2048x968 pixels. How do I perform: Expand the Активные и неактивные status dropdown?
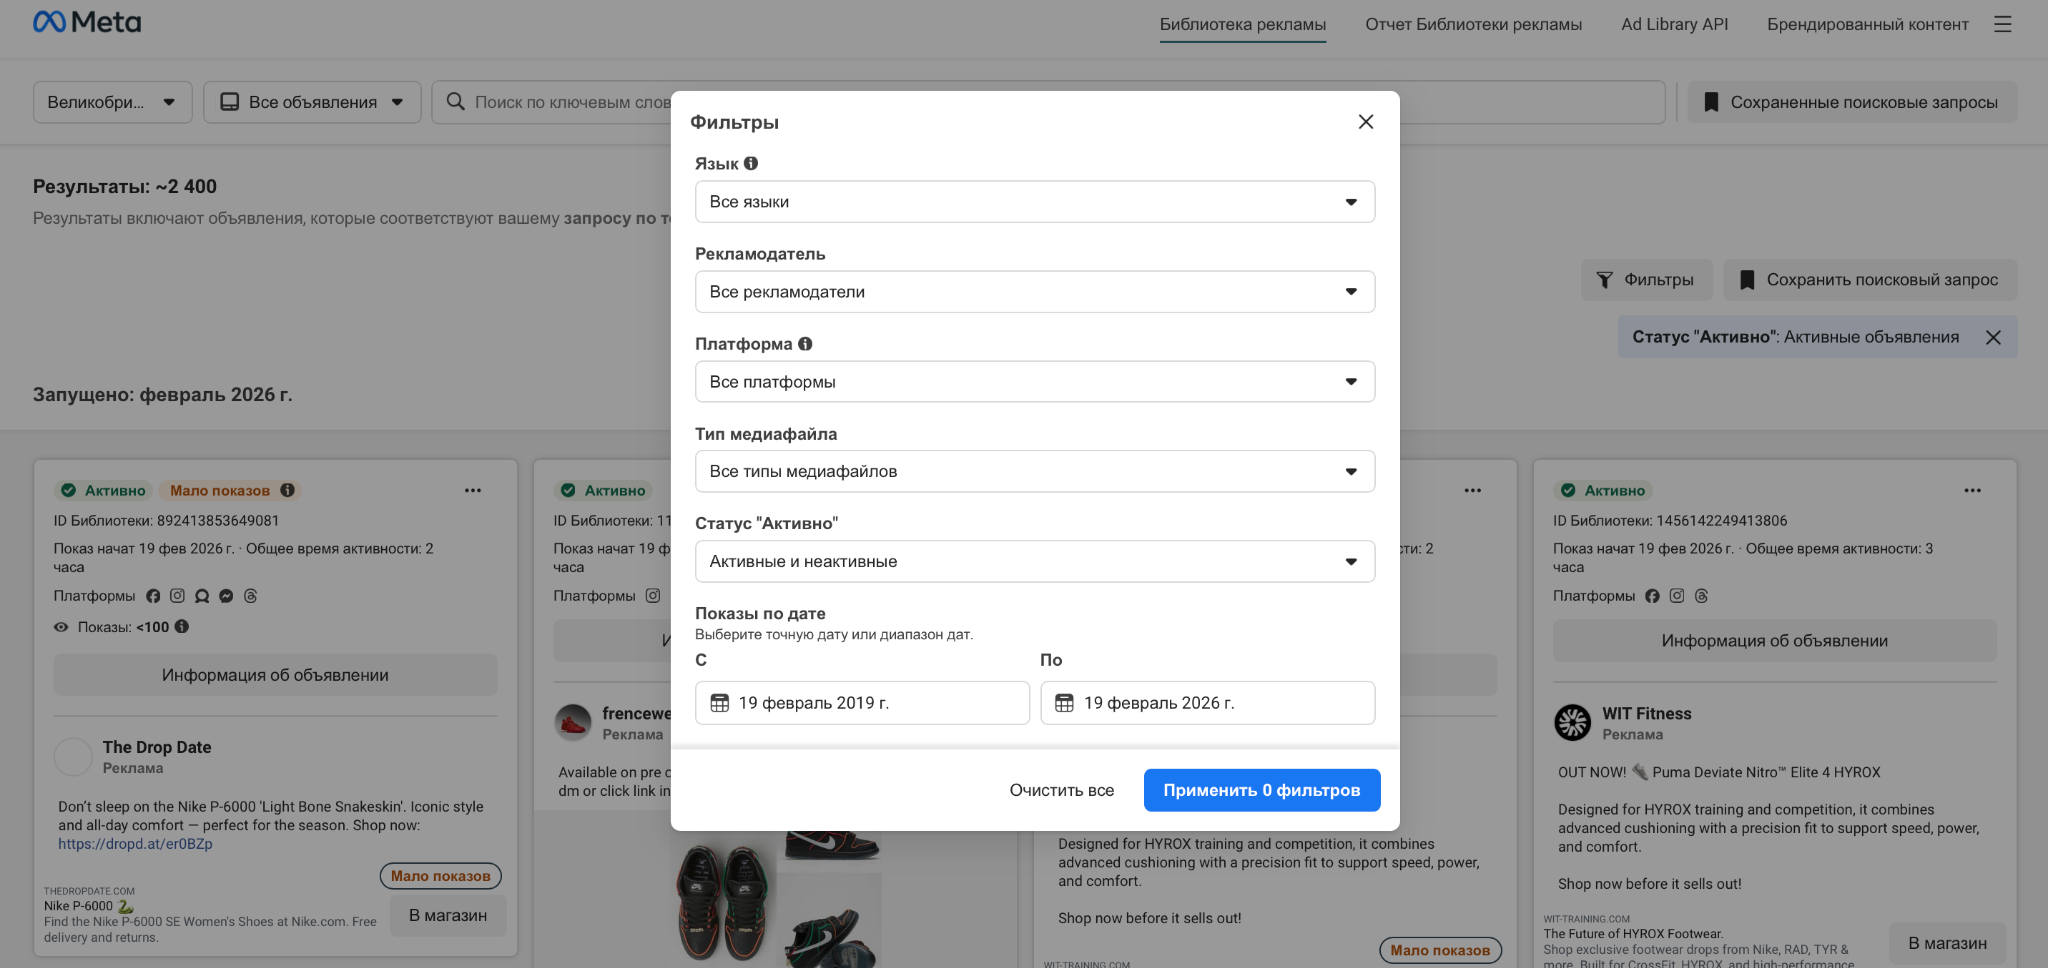[x=1035, y=561]
